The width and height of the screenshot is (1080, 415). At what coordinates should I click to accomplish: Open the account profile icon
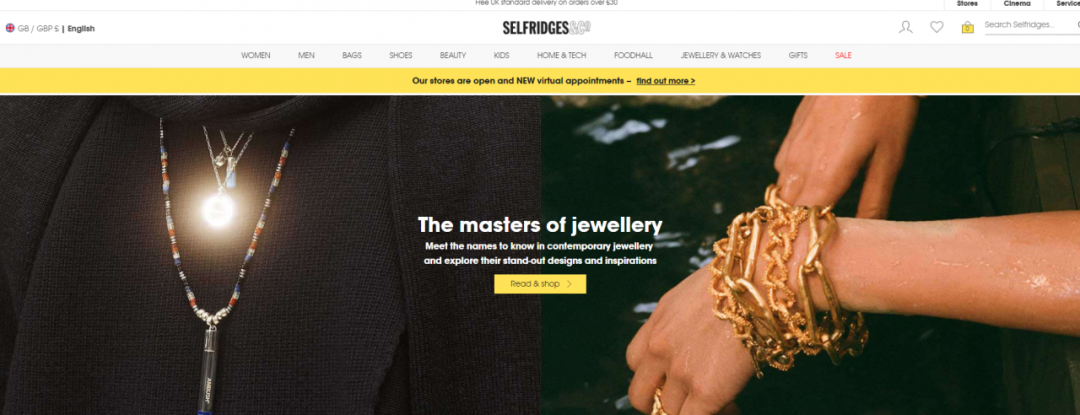[906, 28]
